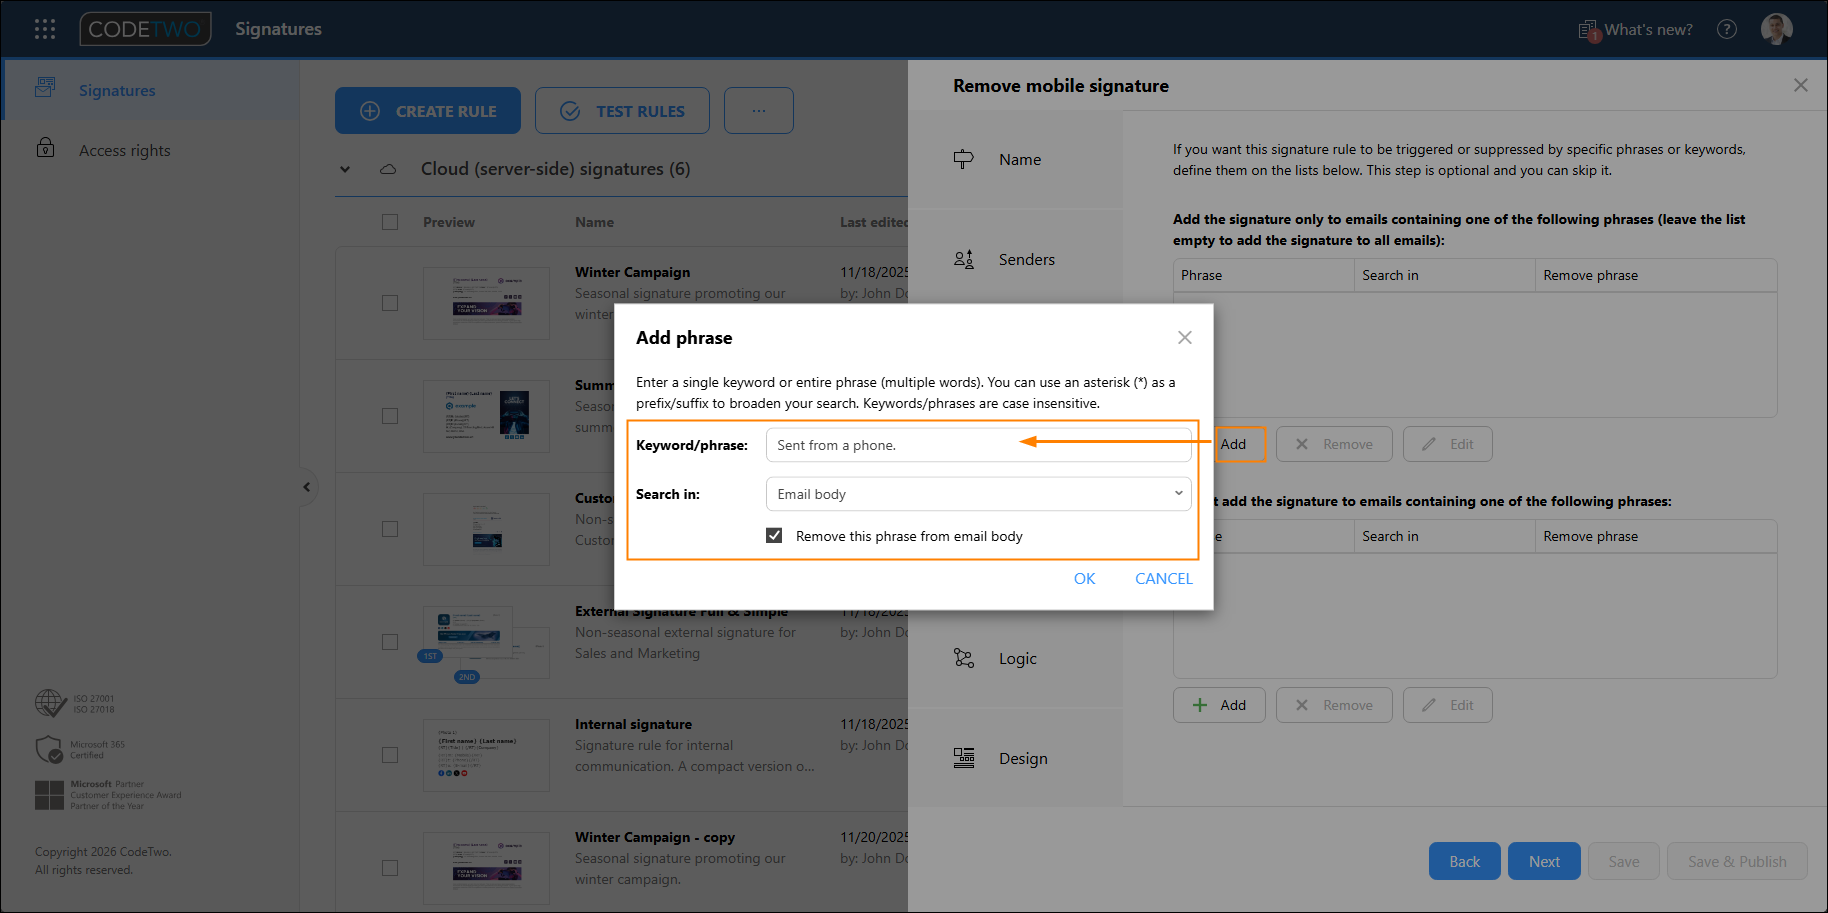
Task: Click upper list Remove phrase column header
Action: [x=1656, y=275]
